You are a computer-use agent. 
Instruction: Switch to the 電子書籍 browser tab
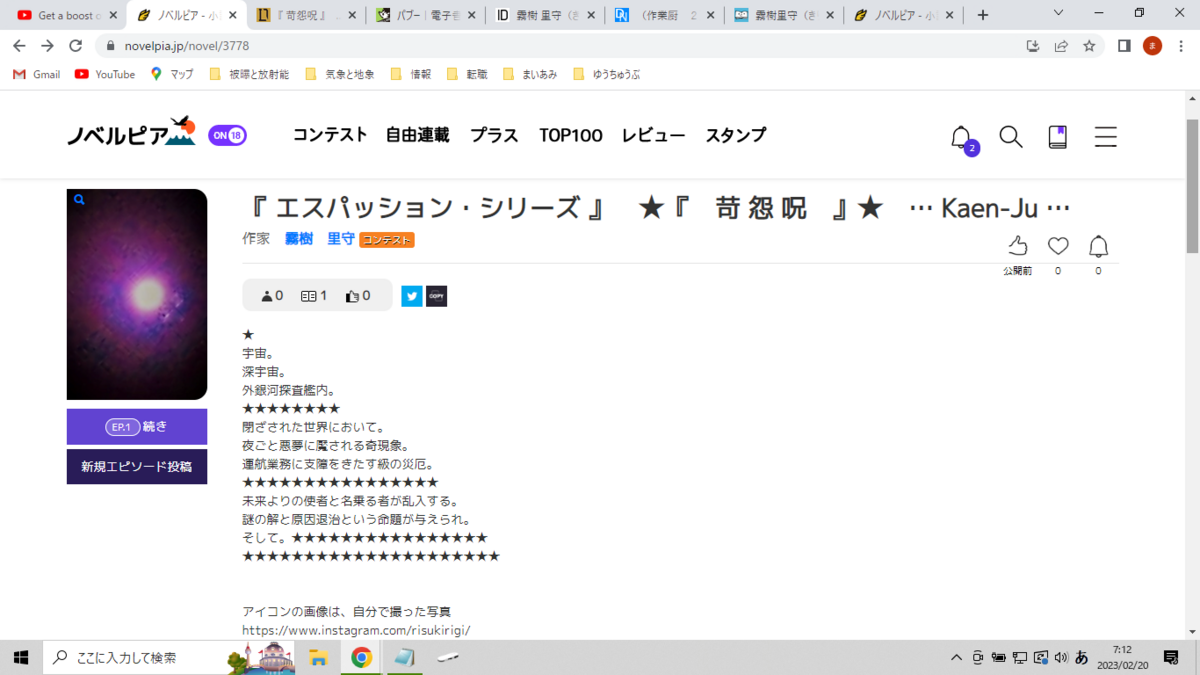(424, 15)
